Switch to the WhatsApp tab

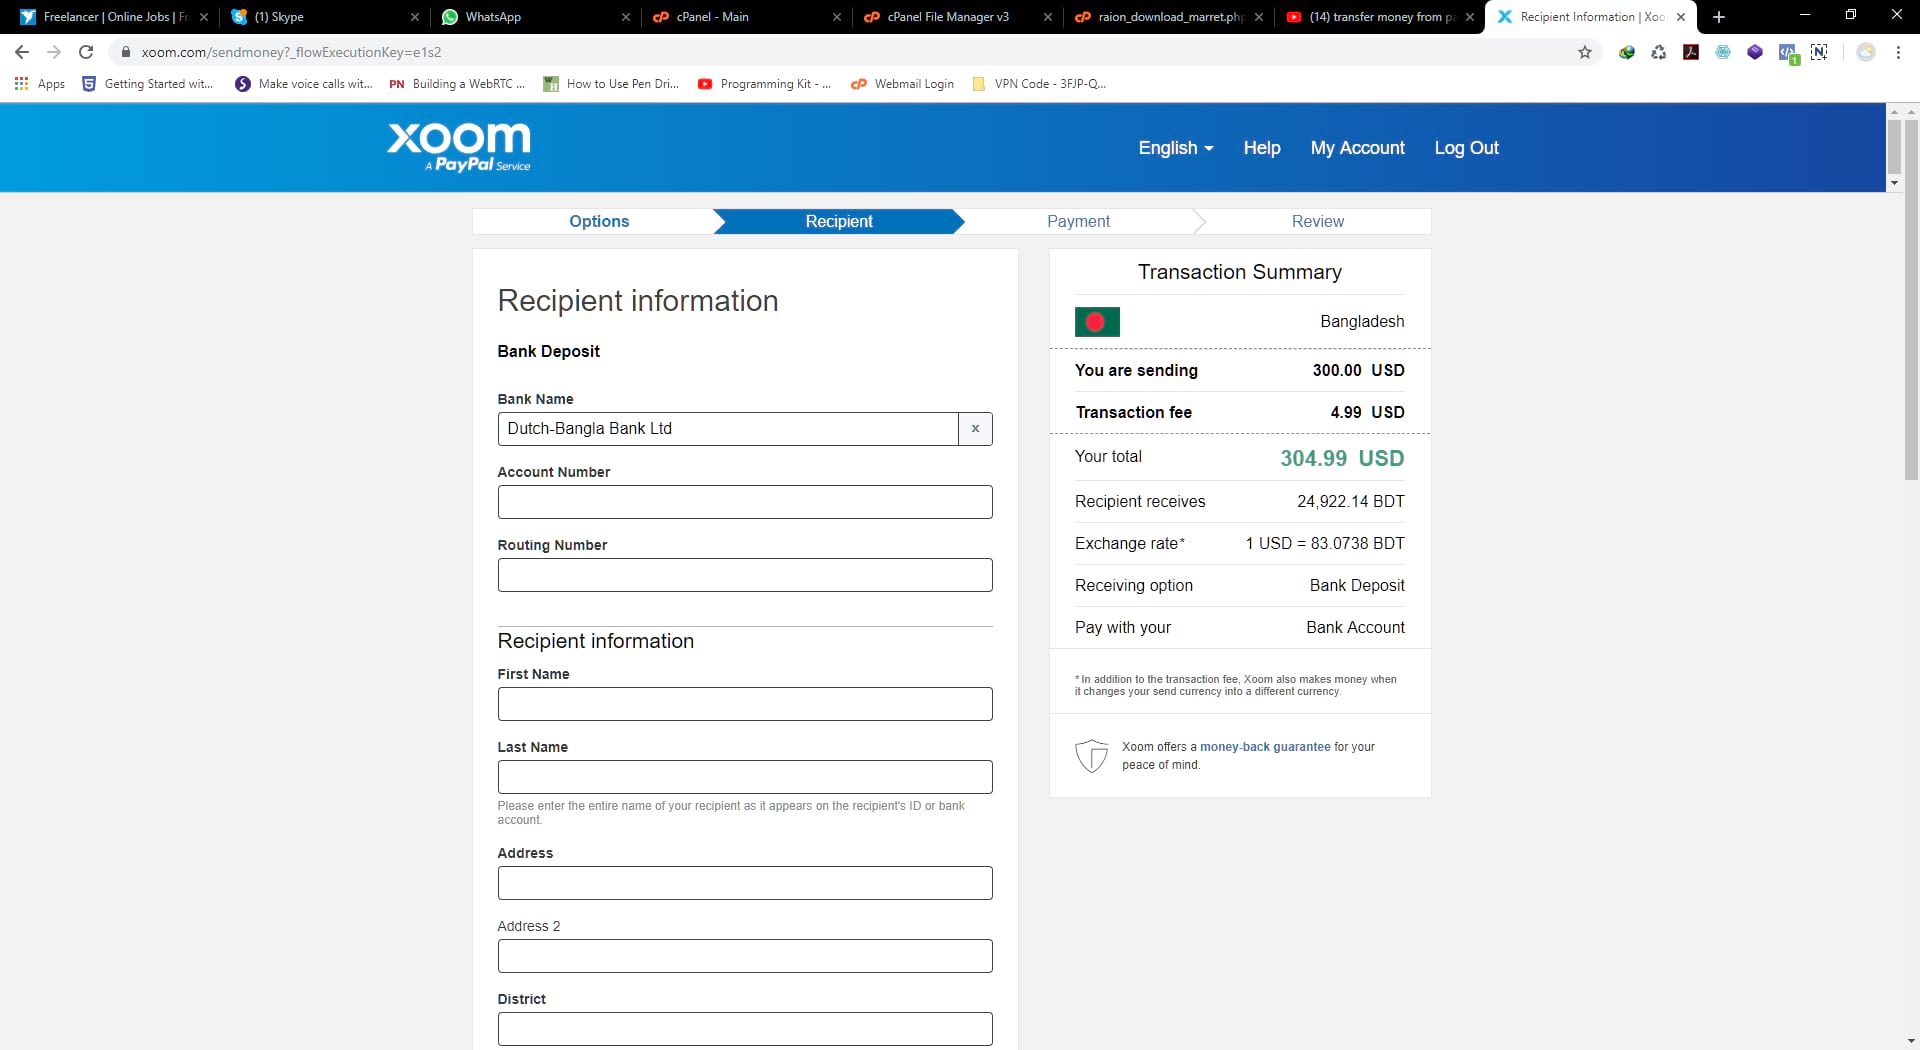[535, 17]
